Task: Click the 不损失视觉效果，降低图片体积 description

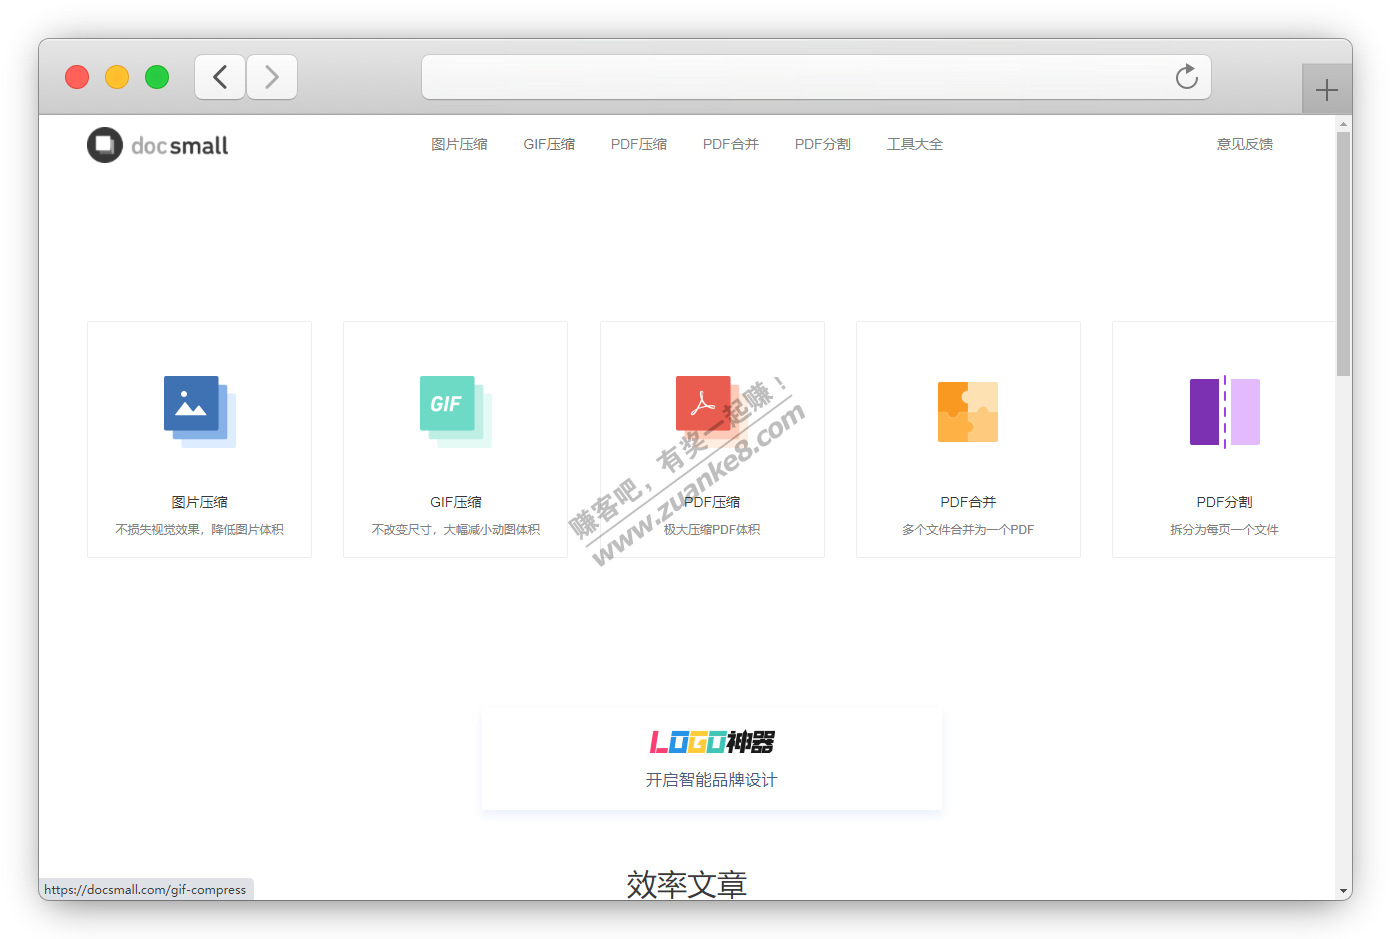Action: 200,530
